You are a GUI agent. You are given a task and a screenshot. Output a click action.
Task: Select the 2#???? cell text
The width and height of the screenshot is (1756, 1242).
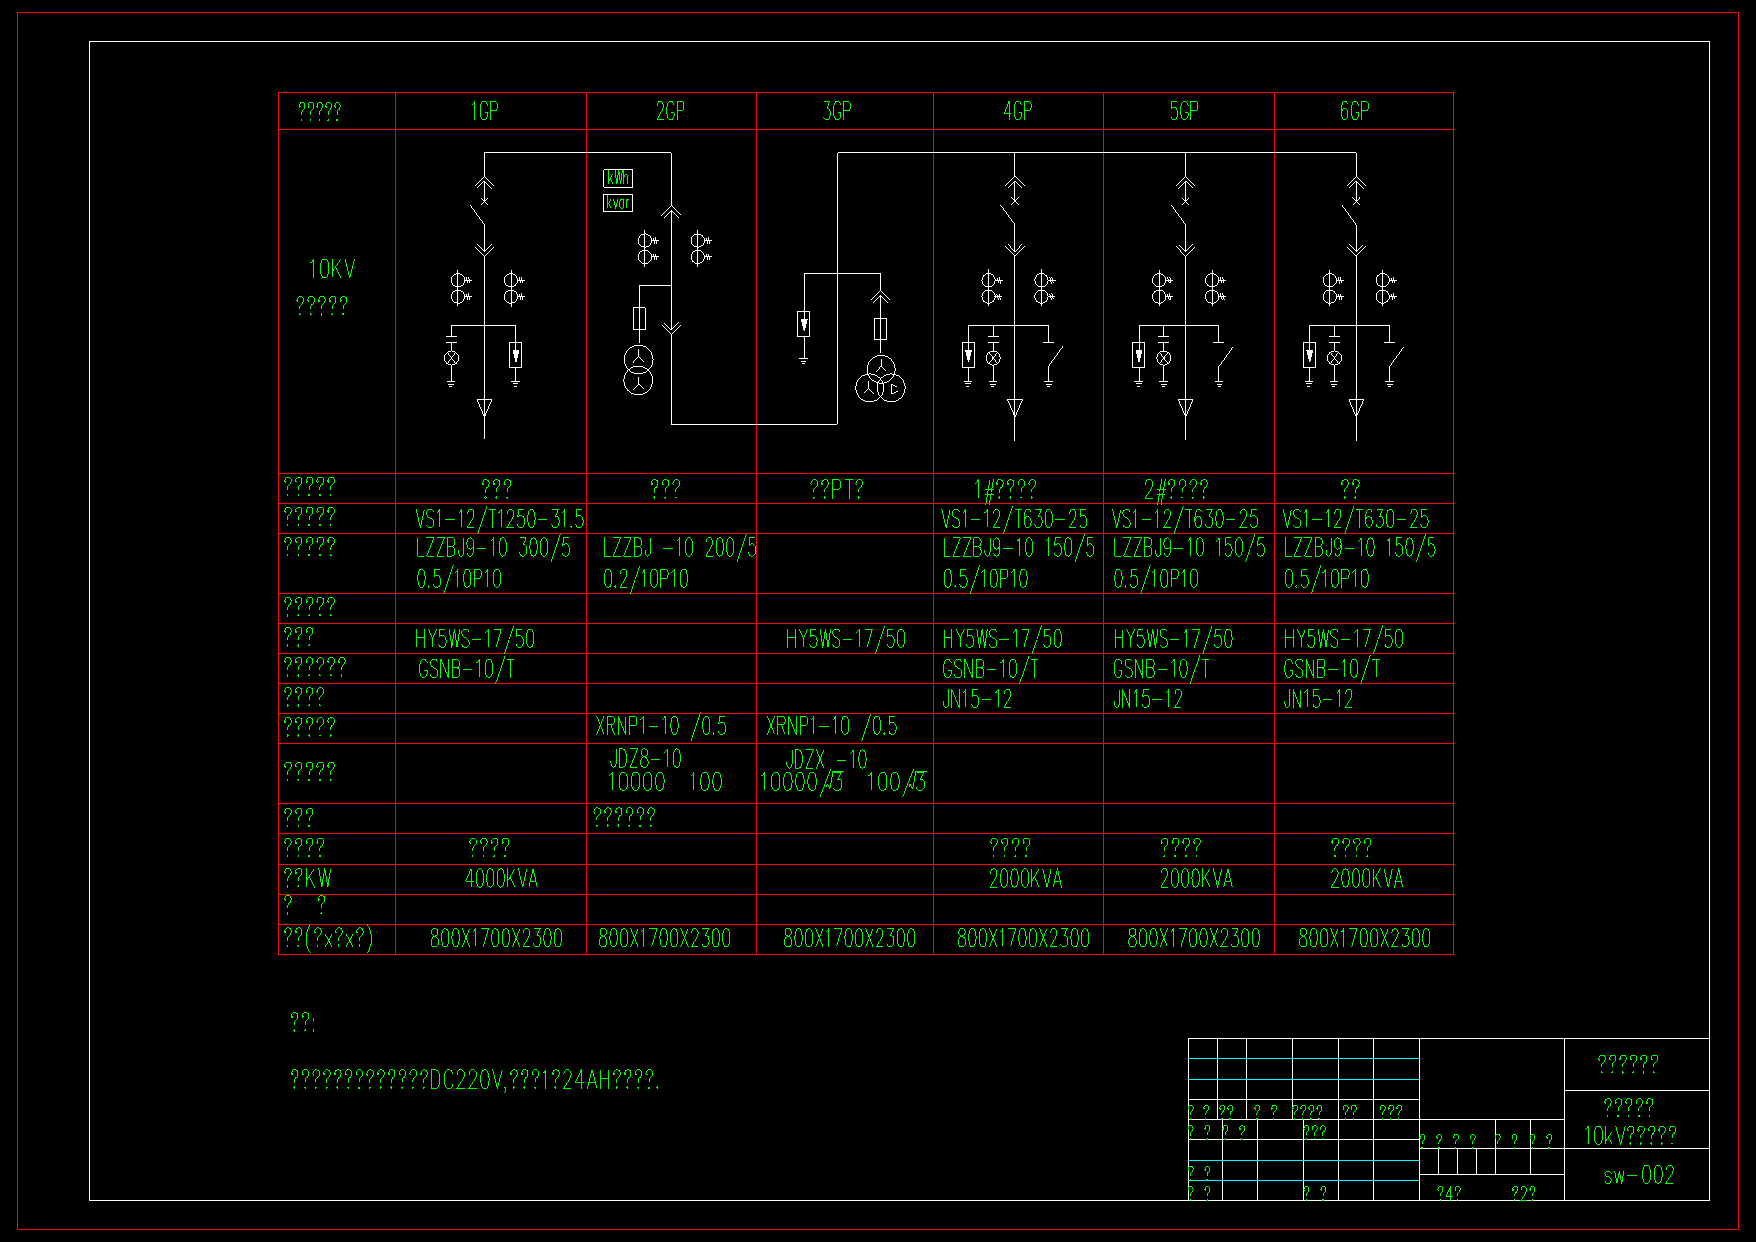tap(1176, 489)
